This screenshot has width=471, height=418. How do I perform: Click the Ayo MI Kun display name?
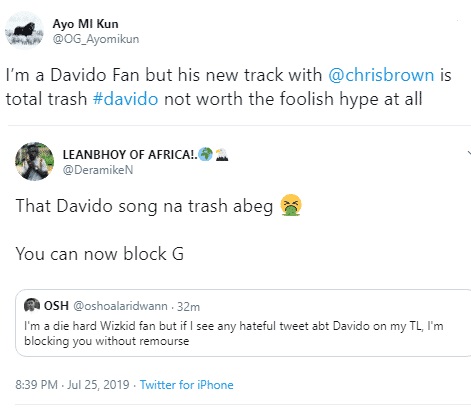pos(85,24)
